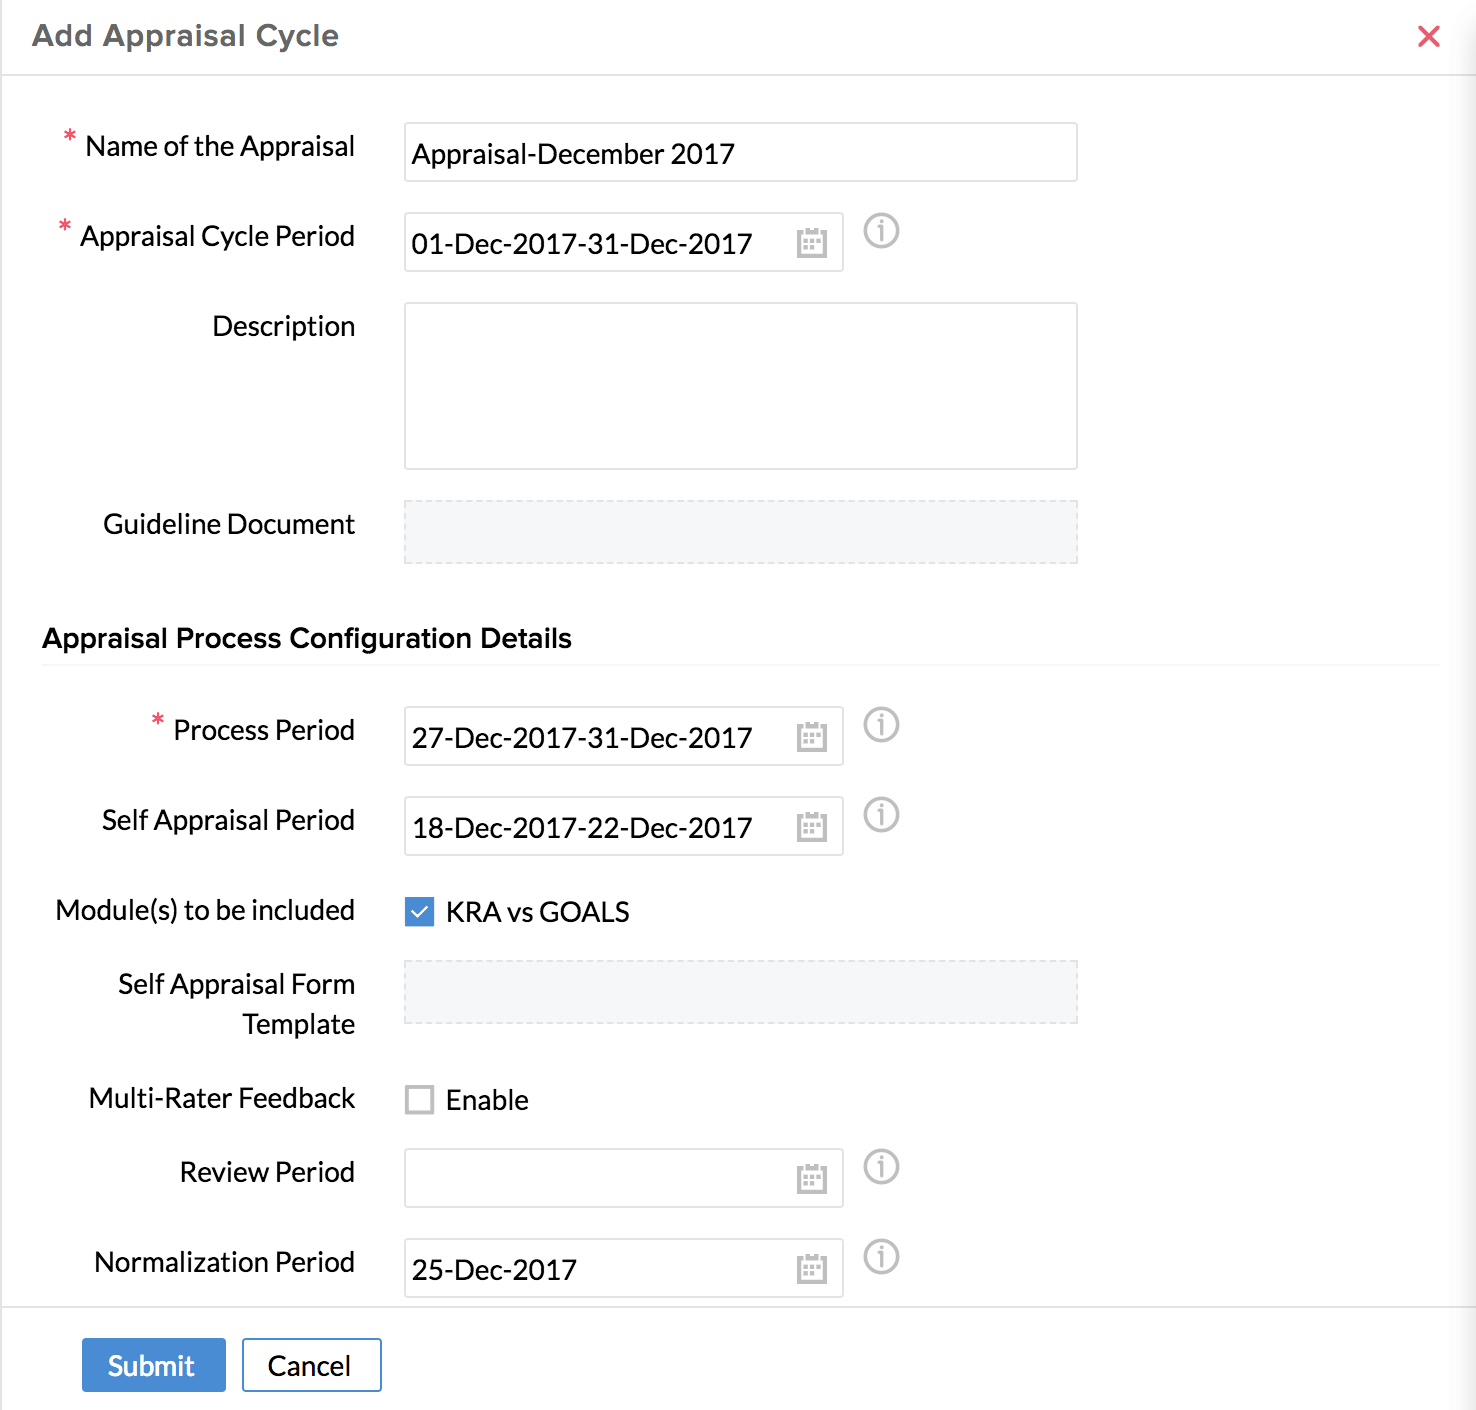
Task: Show info tooltip for Normalization Period
Action: pos(881,1257)
